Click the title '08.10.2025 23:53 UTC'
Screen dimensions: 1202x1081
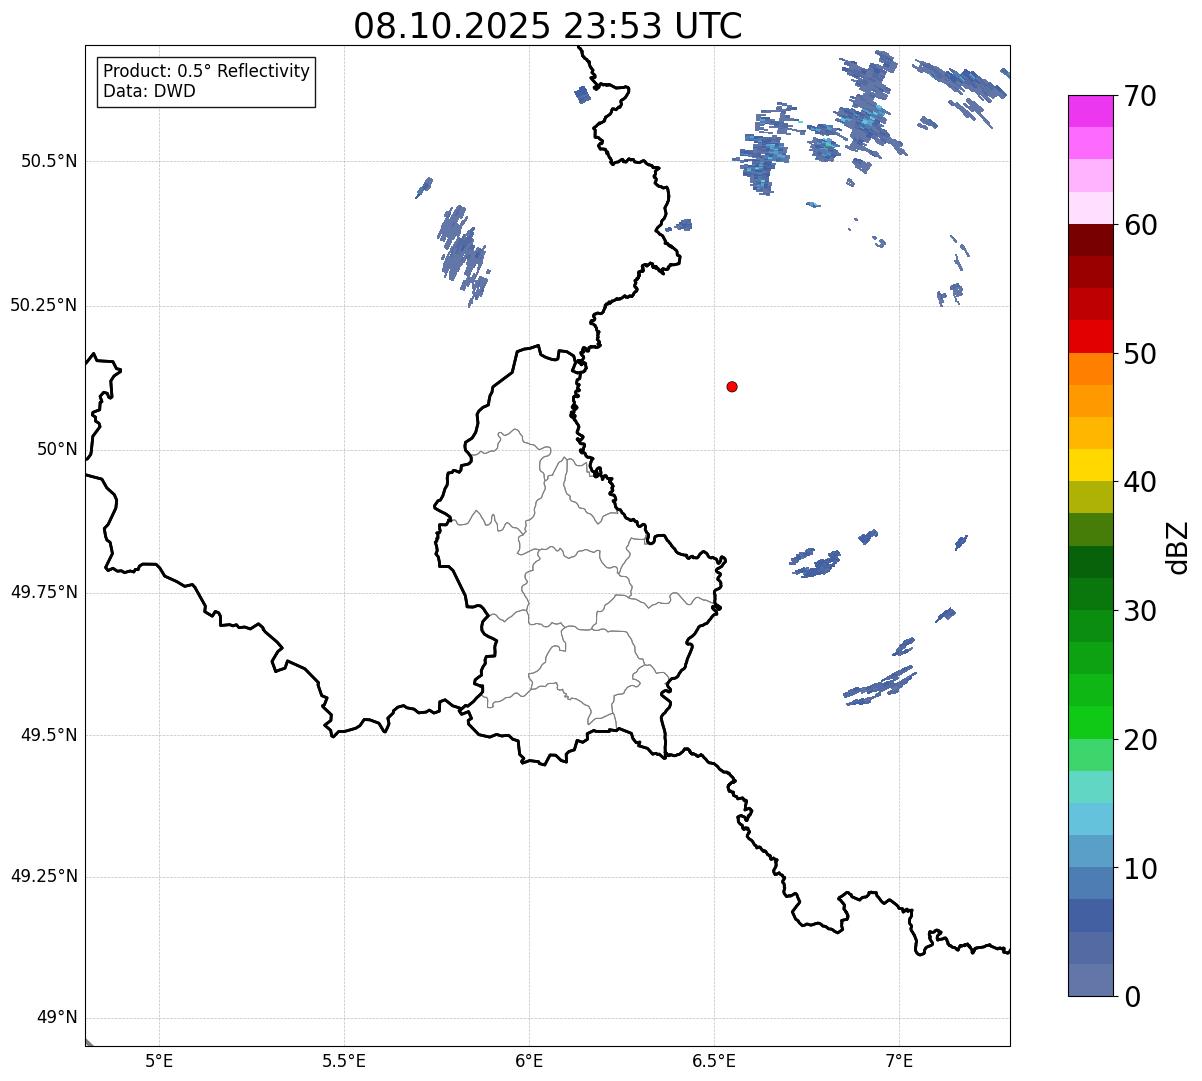click(548, 26)
